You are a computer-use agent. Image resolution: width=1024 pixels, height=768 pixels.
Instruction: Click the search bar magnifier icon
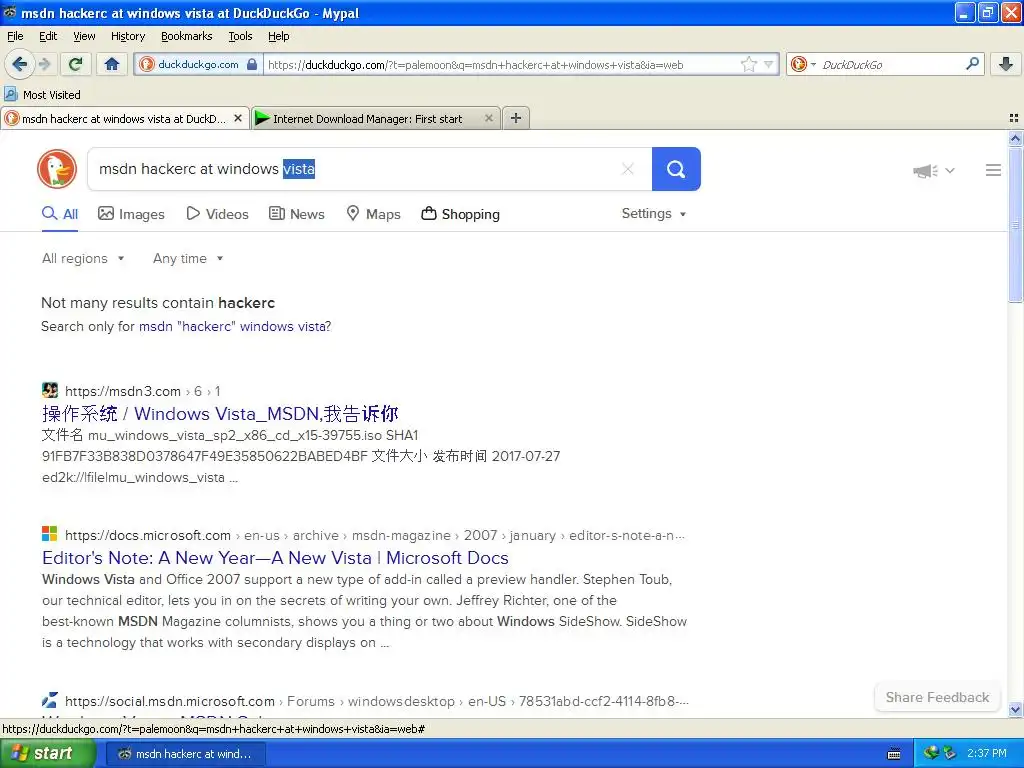(x=972, y=64)
